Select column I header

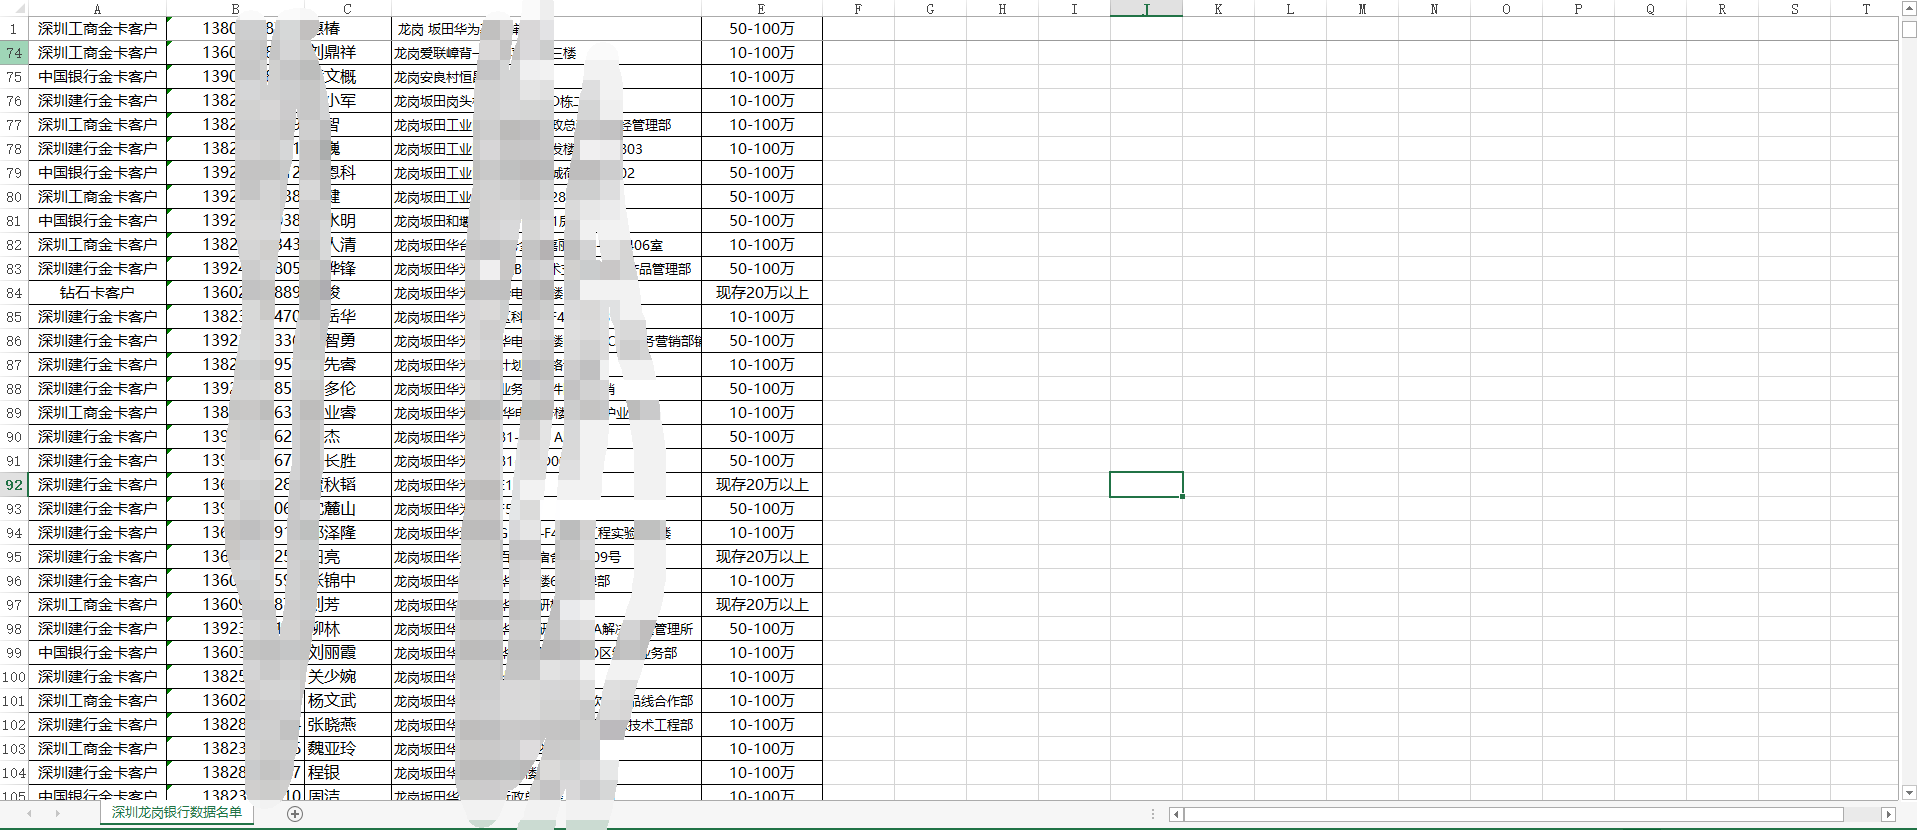click(x=1074, y=8)
